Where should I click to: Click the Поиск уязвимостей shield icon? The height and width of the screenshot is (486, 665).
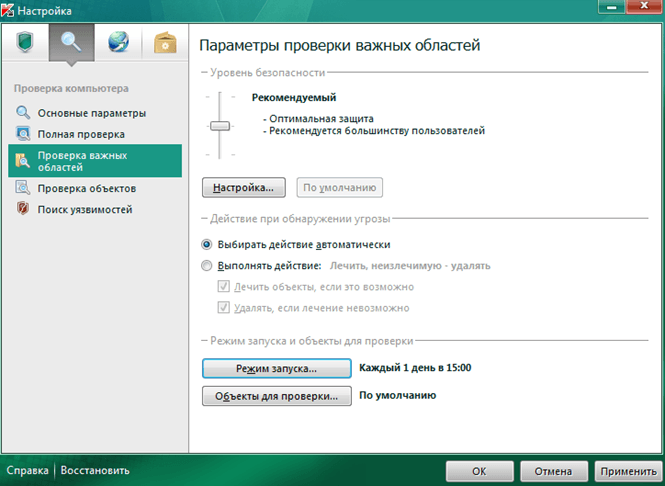click(23, 209)
